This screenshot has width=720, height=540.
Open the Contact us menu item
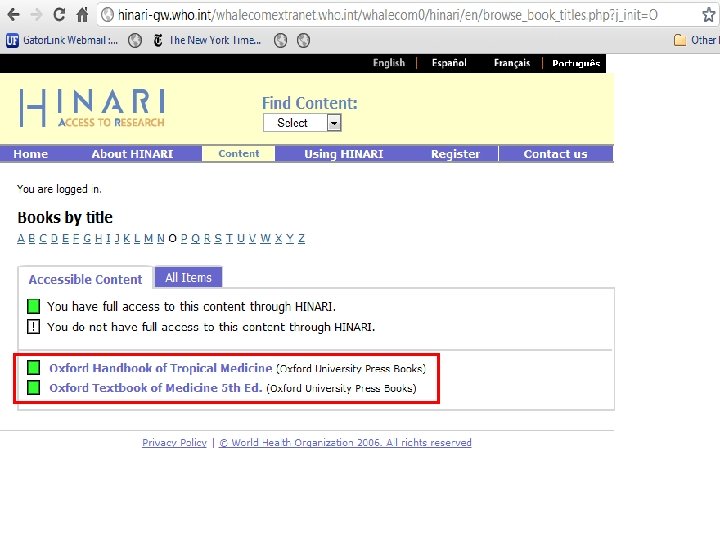(x=556, y=154)
